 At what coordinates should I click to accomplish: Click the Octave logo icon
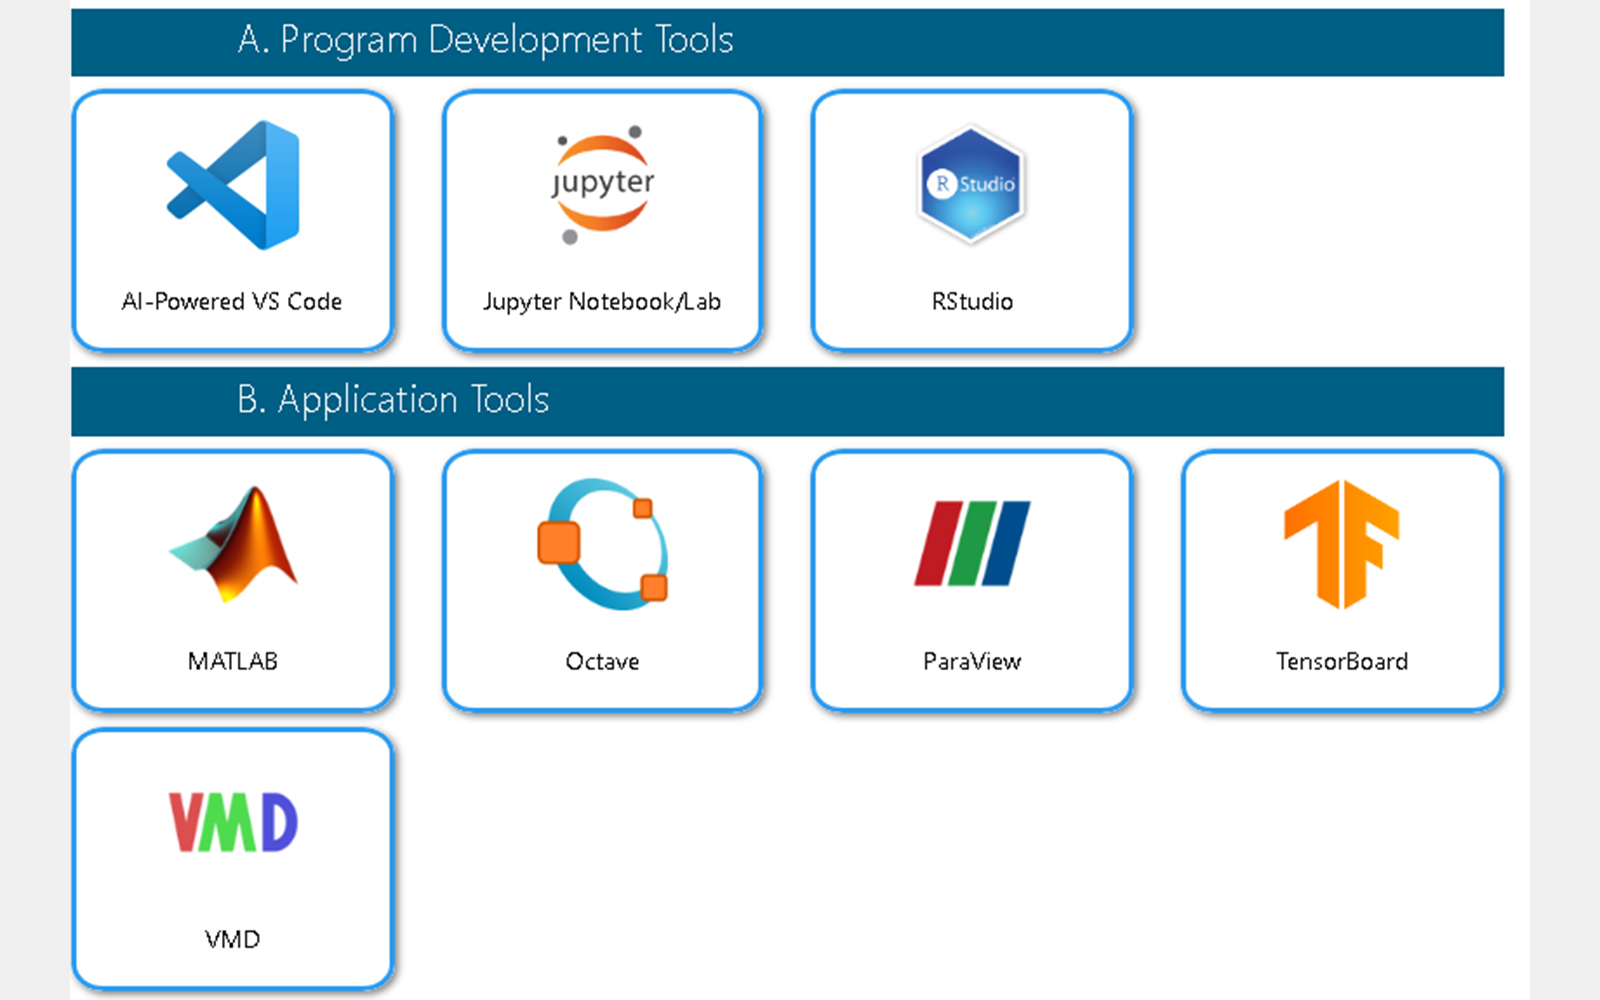[x=602, y=545]
